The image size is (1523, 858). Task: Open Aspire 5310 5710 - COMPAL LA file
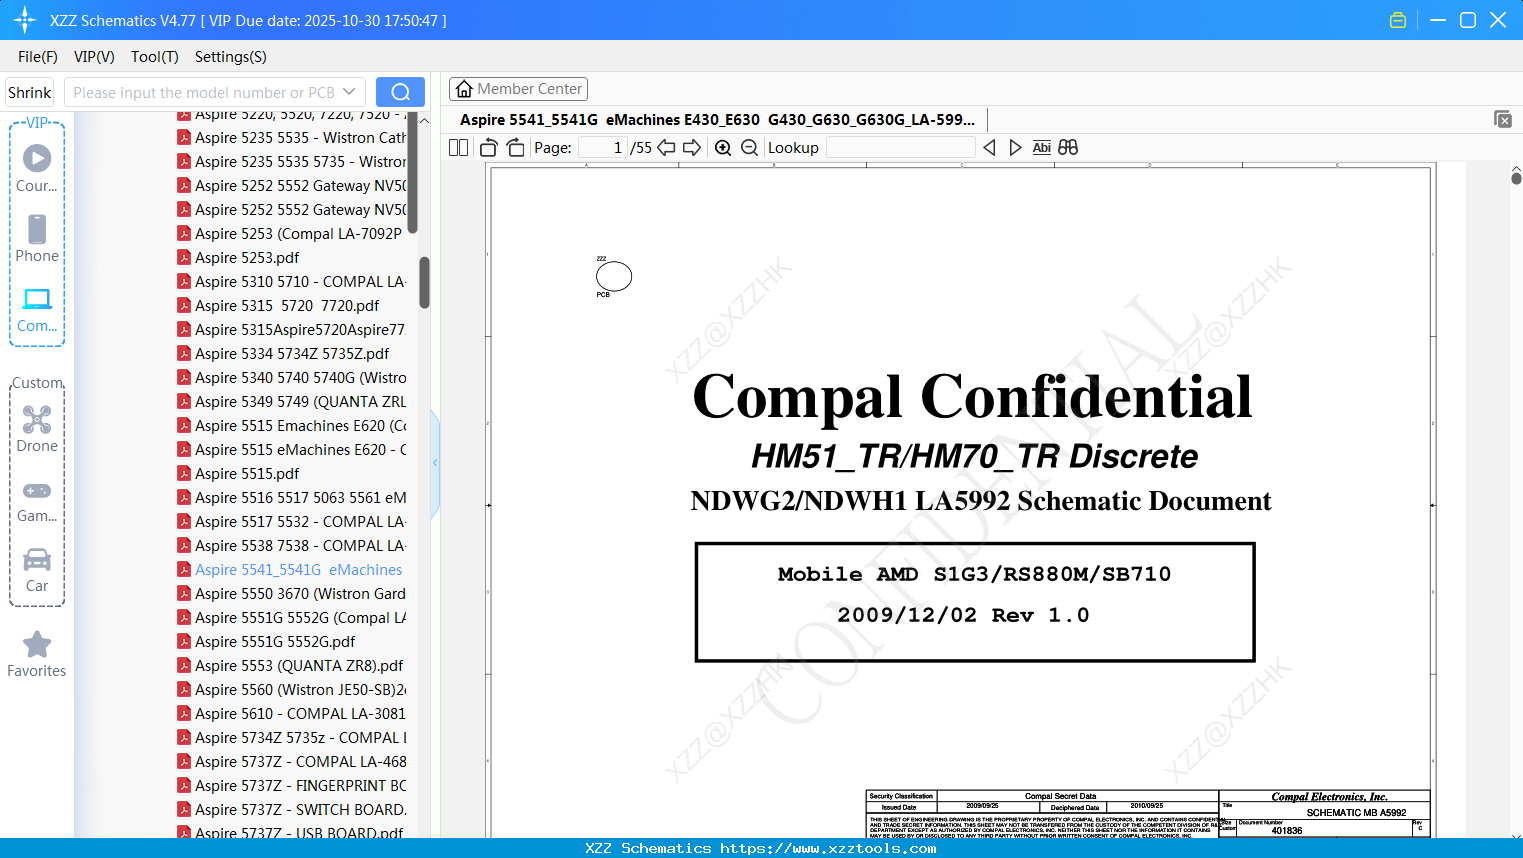[x=300, y=282]
